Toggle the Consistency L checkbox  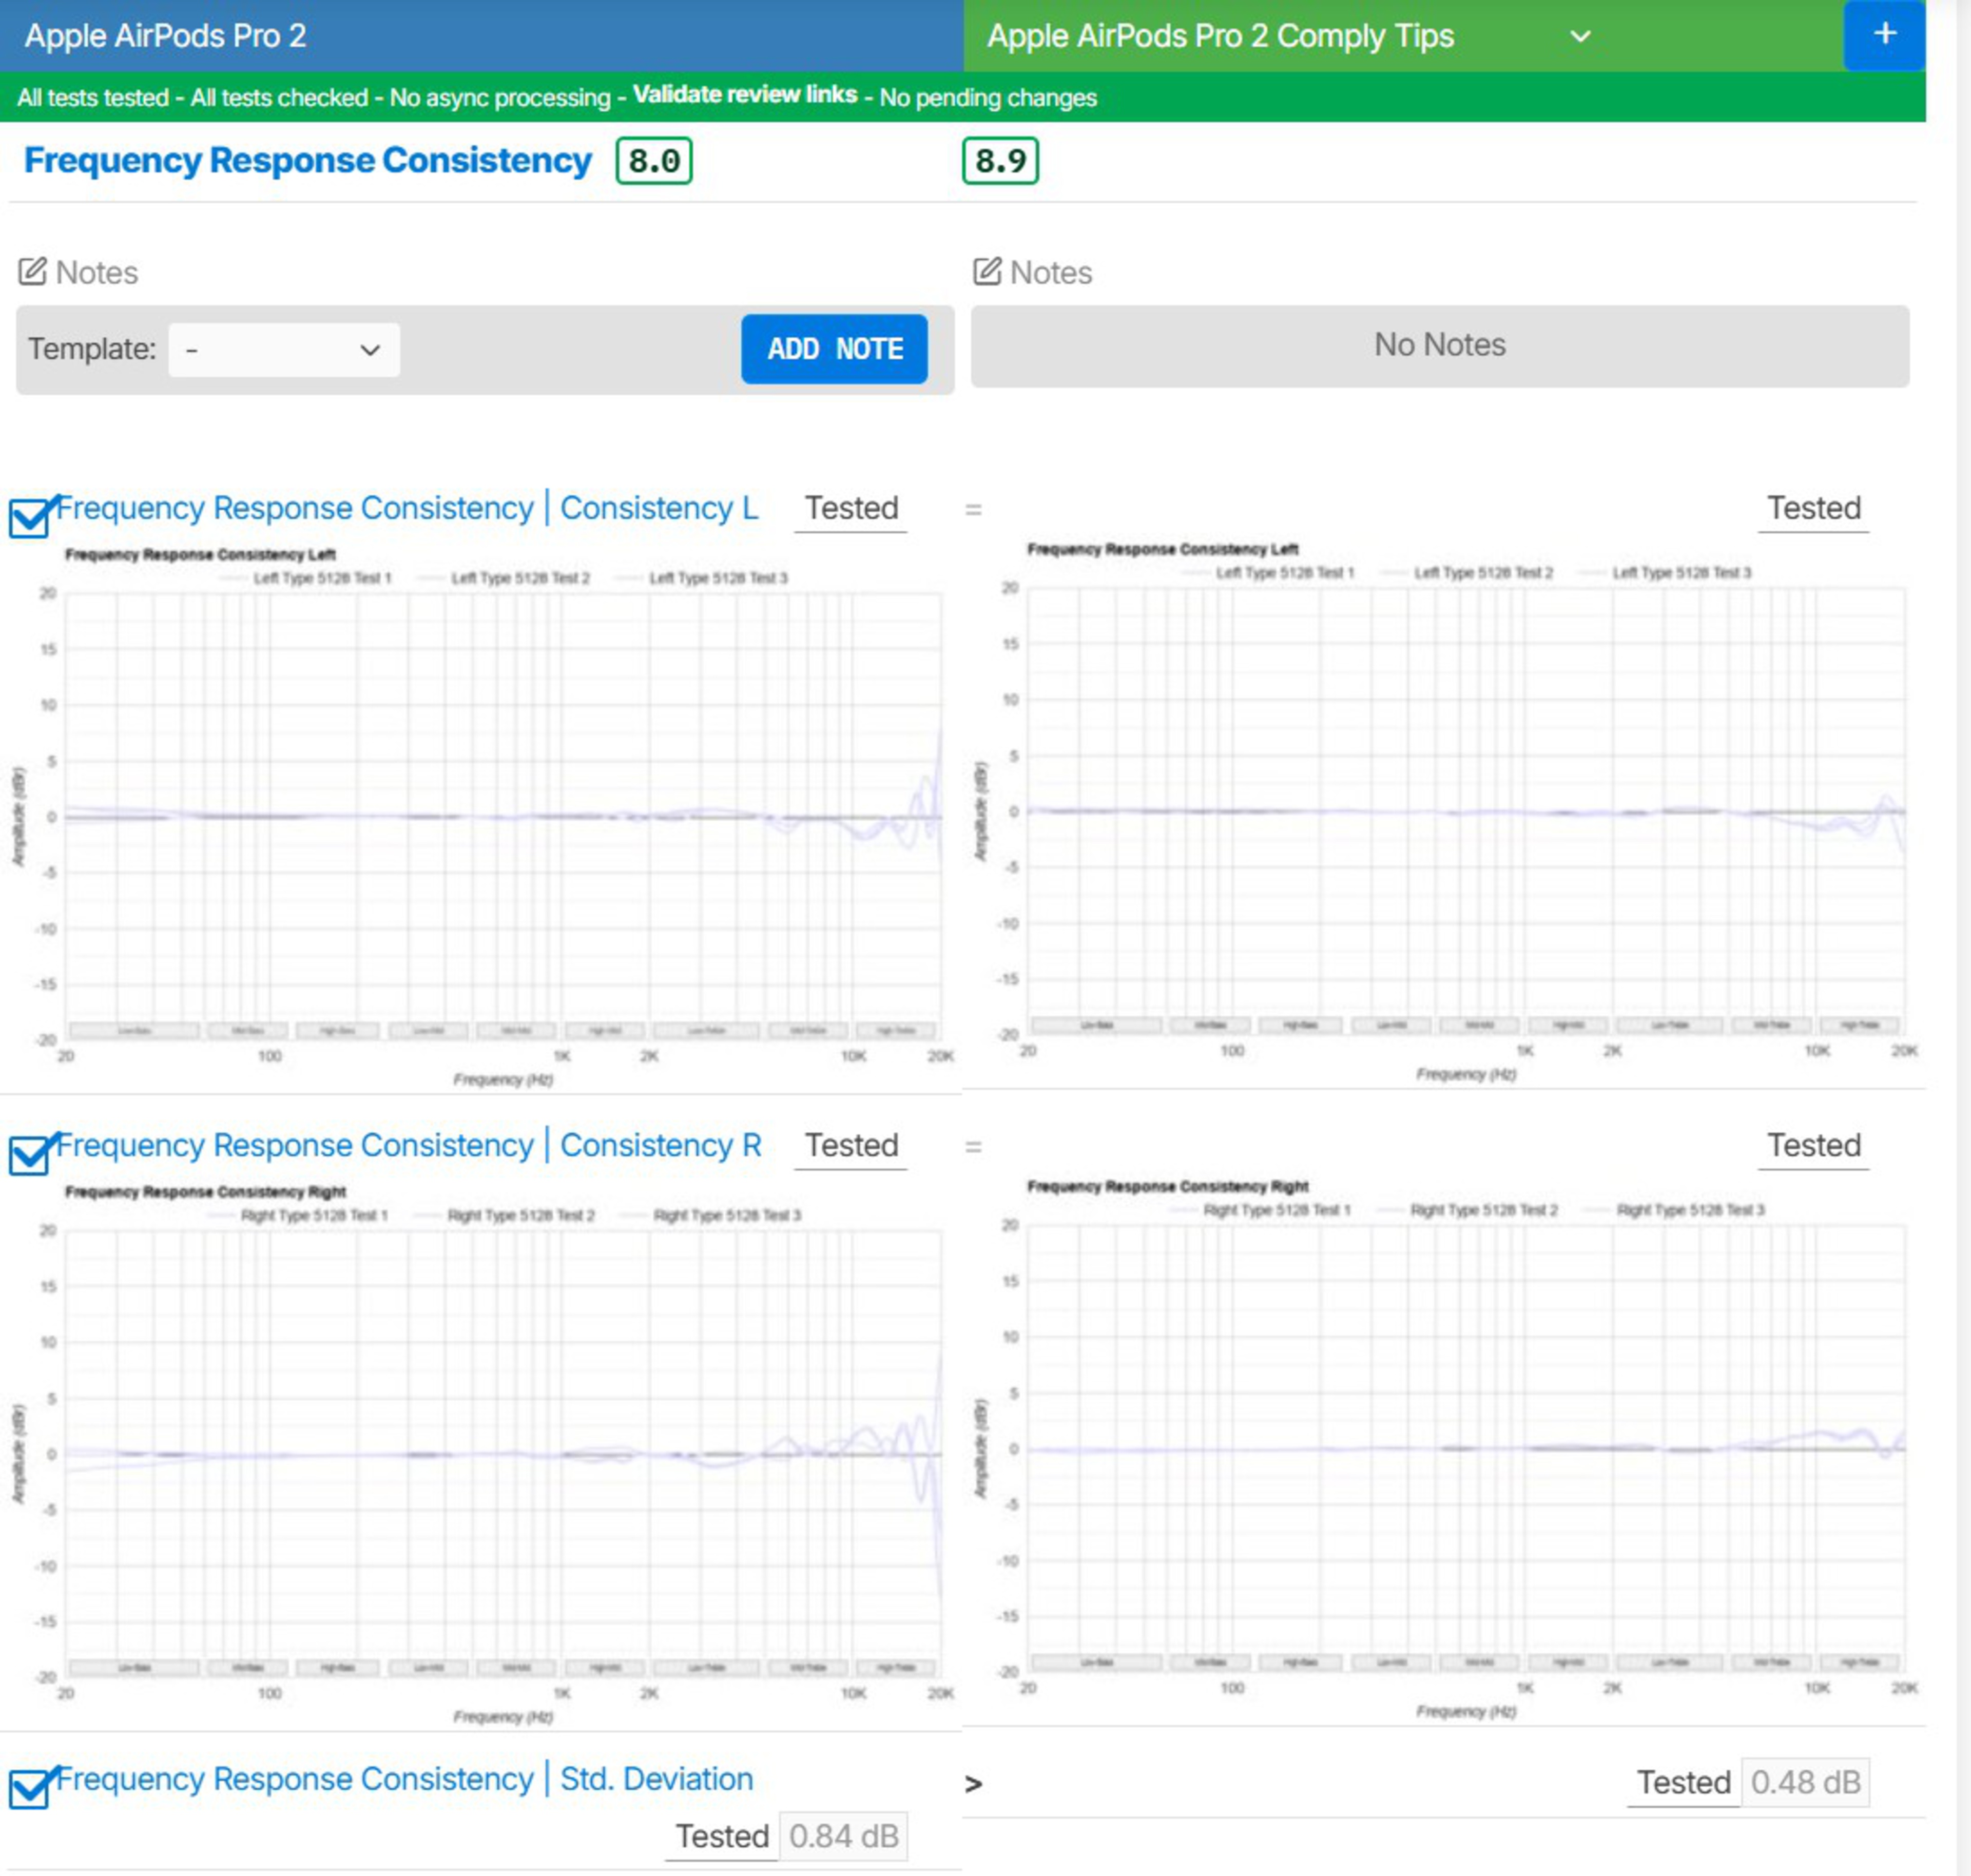[x=29, y=518]
